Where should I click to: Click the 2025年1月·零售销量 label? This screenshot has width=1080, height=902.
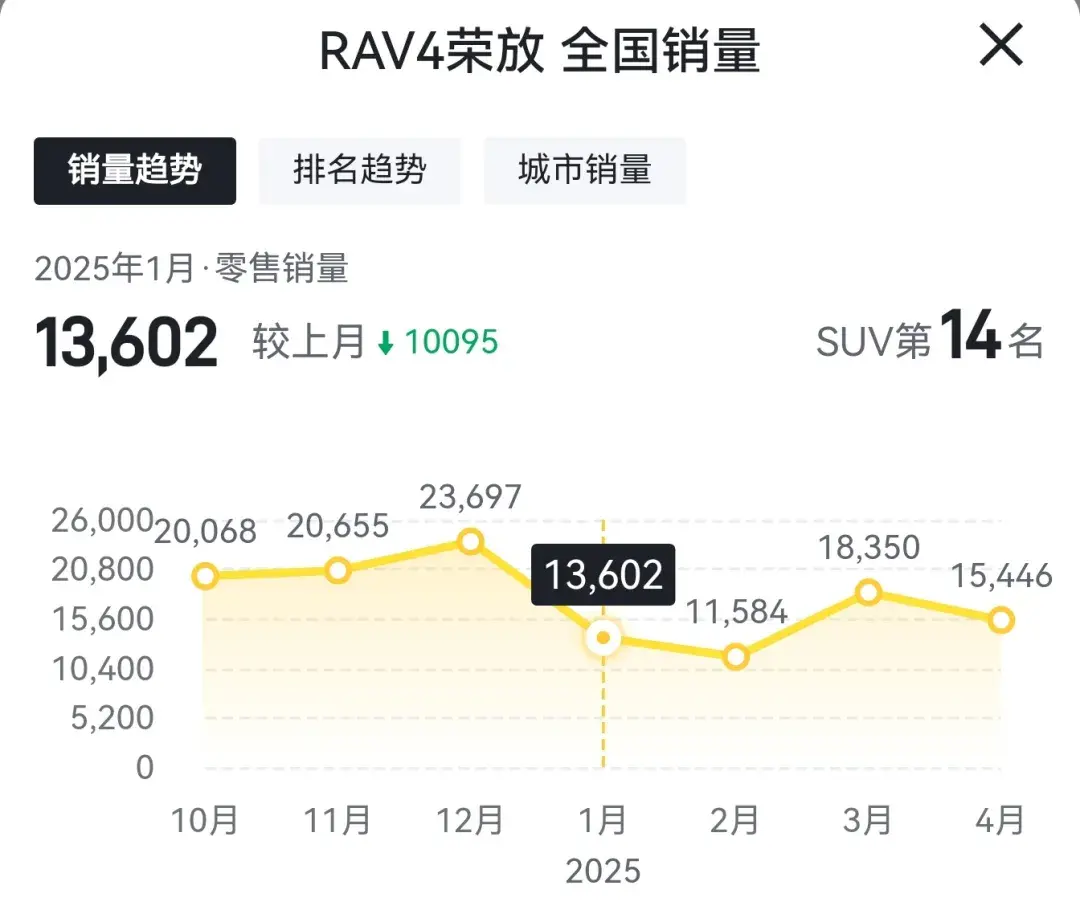pyautogui.click(x=191, y=268)
